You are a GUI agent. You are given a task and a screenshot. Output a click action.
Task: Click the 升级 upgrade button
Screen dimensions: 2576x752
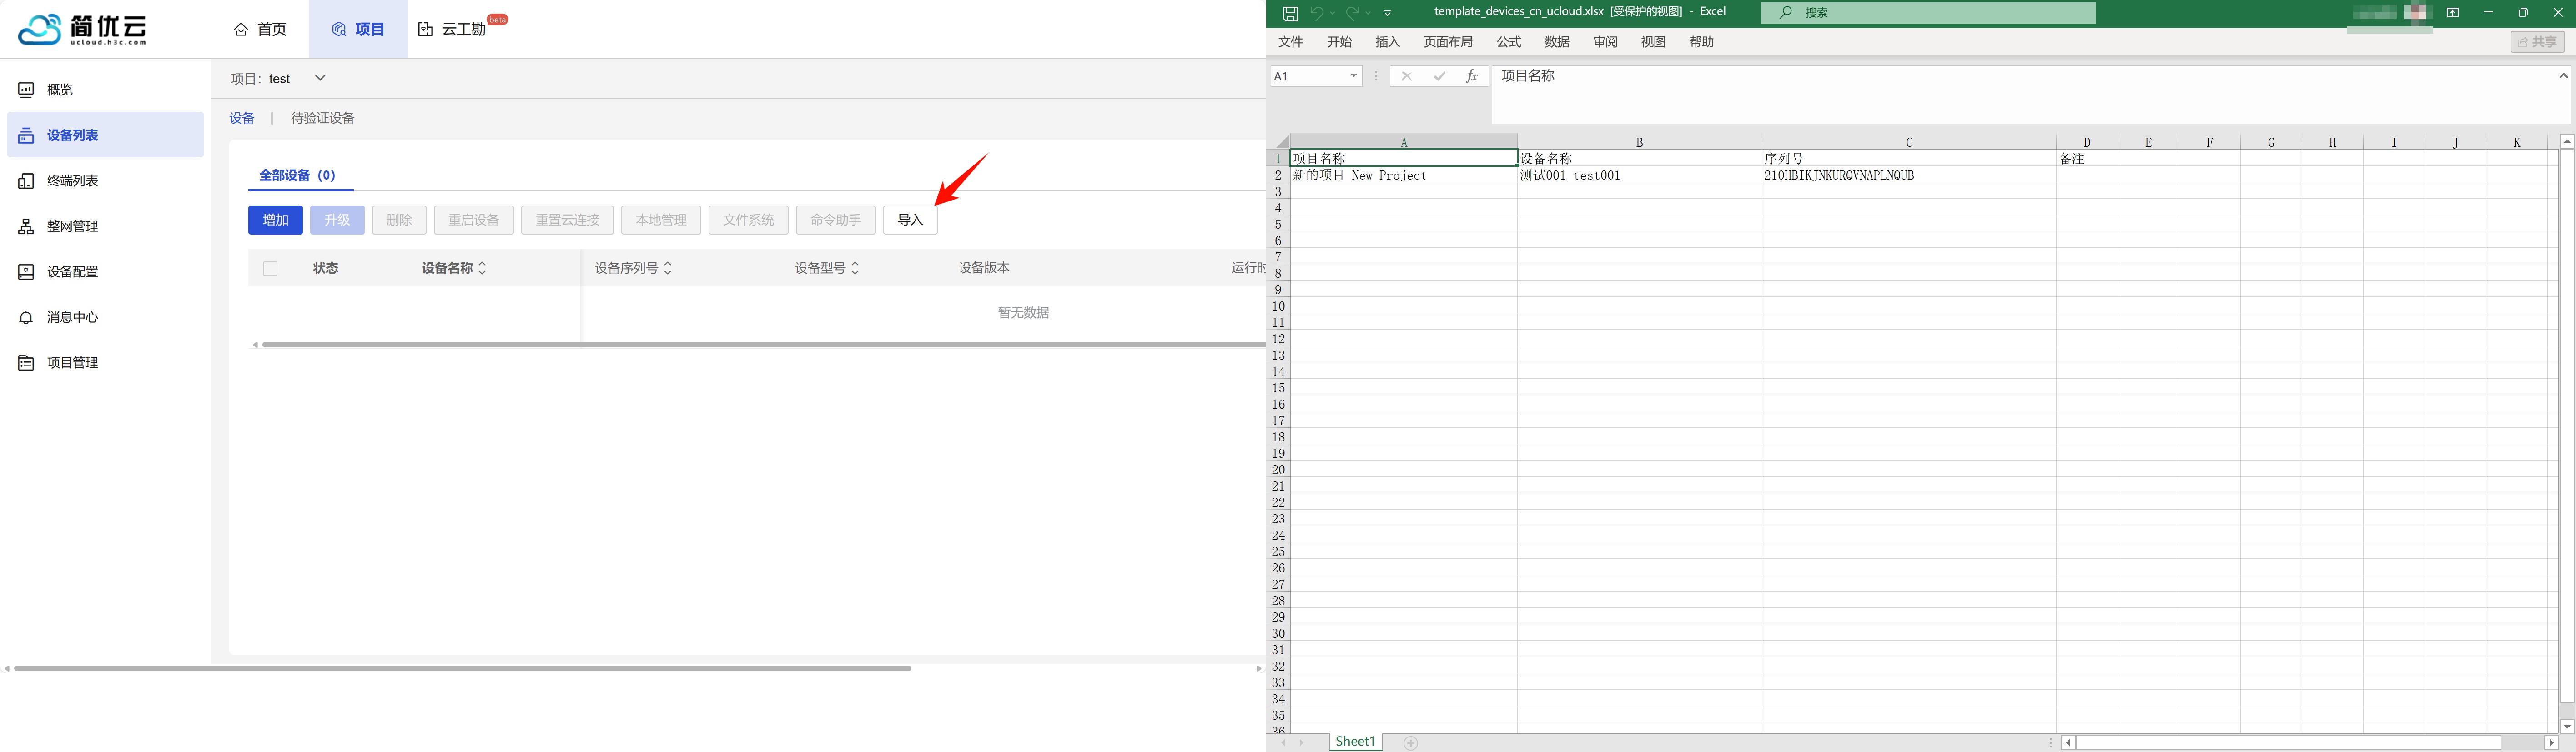click(337, 220)
